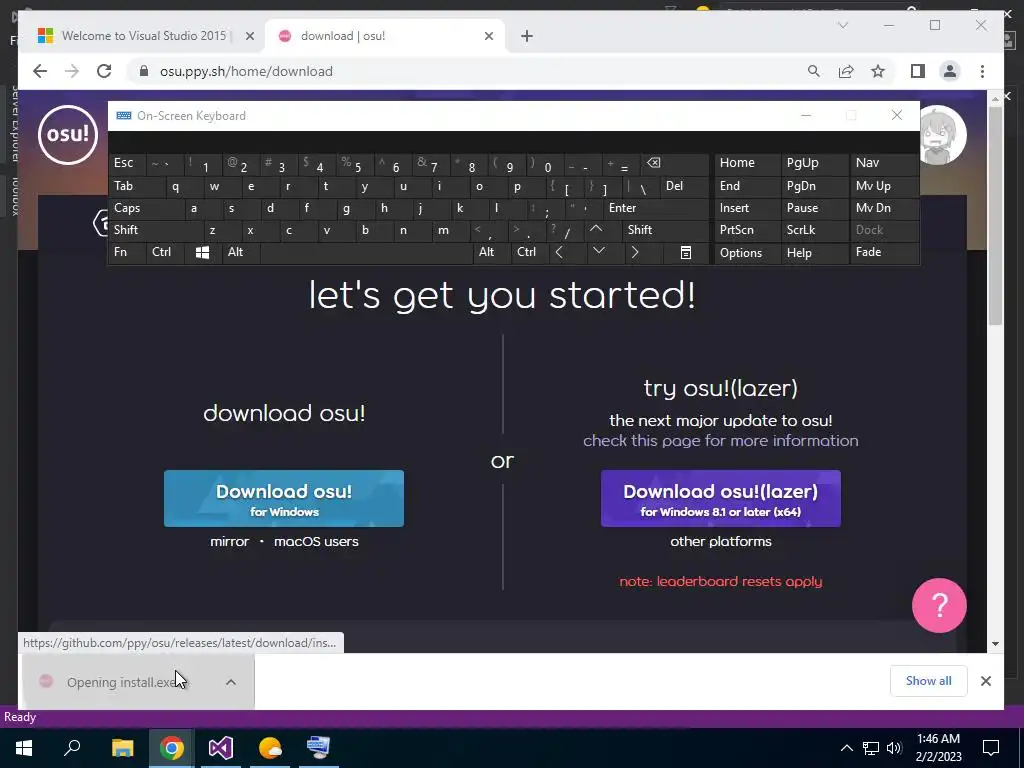Image resolution: width=1024 pixels, height=768 pixels.
Task: Bookmark this page with the star icon
Action: coord(878,71)
